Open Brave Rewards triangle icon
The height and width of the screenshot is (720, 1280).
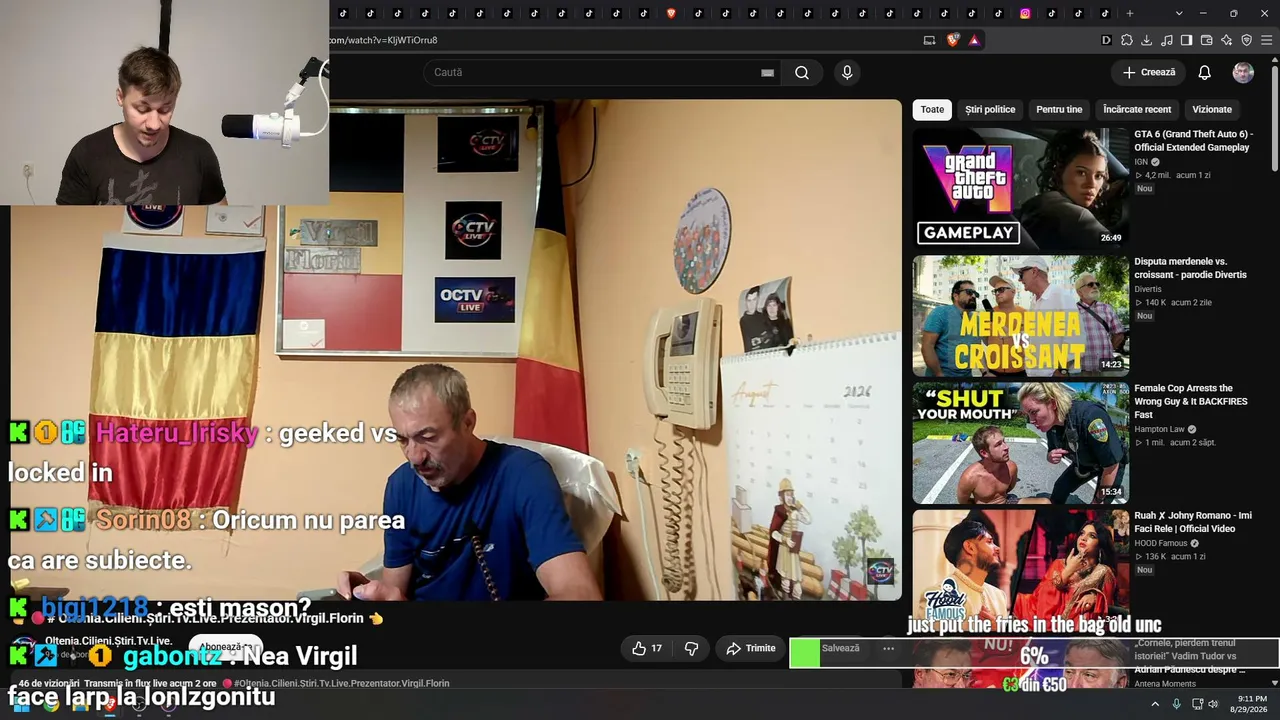(974, 40)
